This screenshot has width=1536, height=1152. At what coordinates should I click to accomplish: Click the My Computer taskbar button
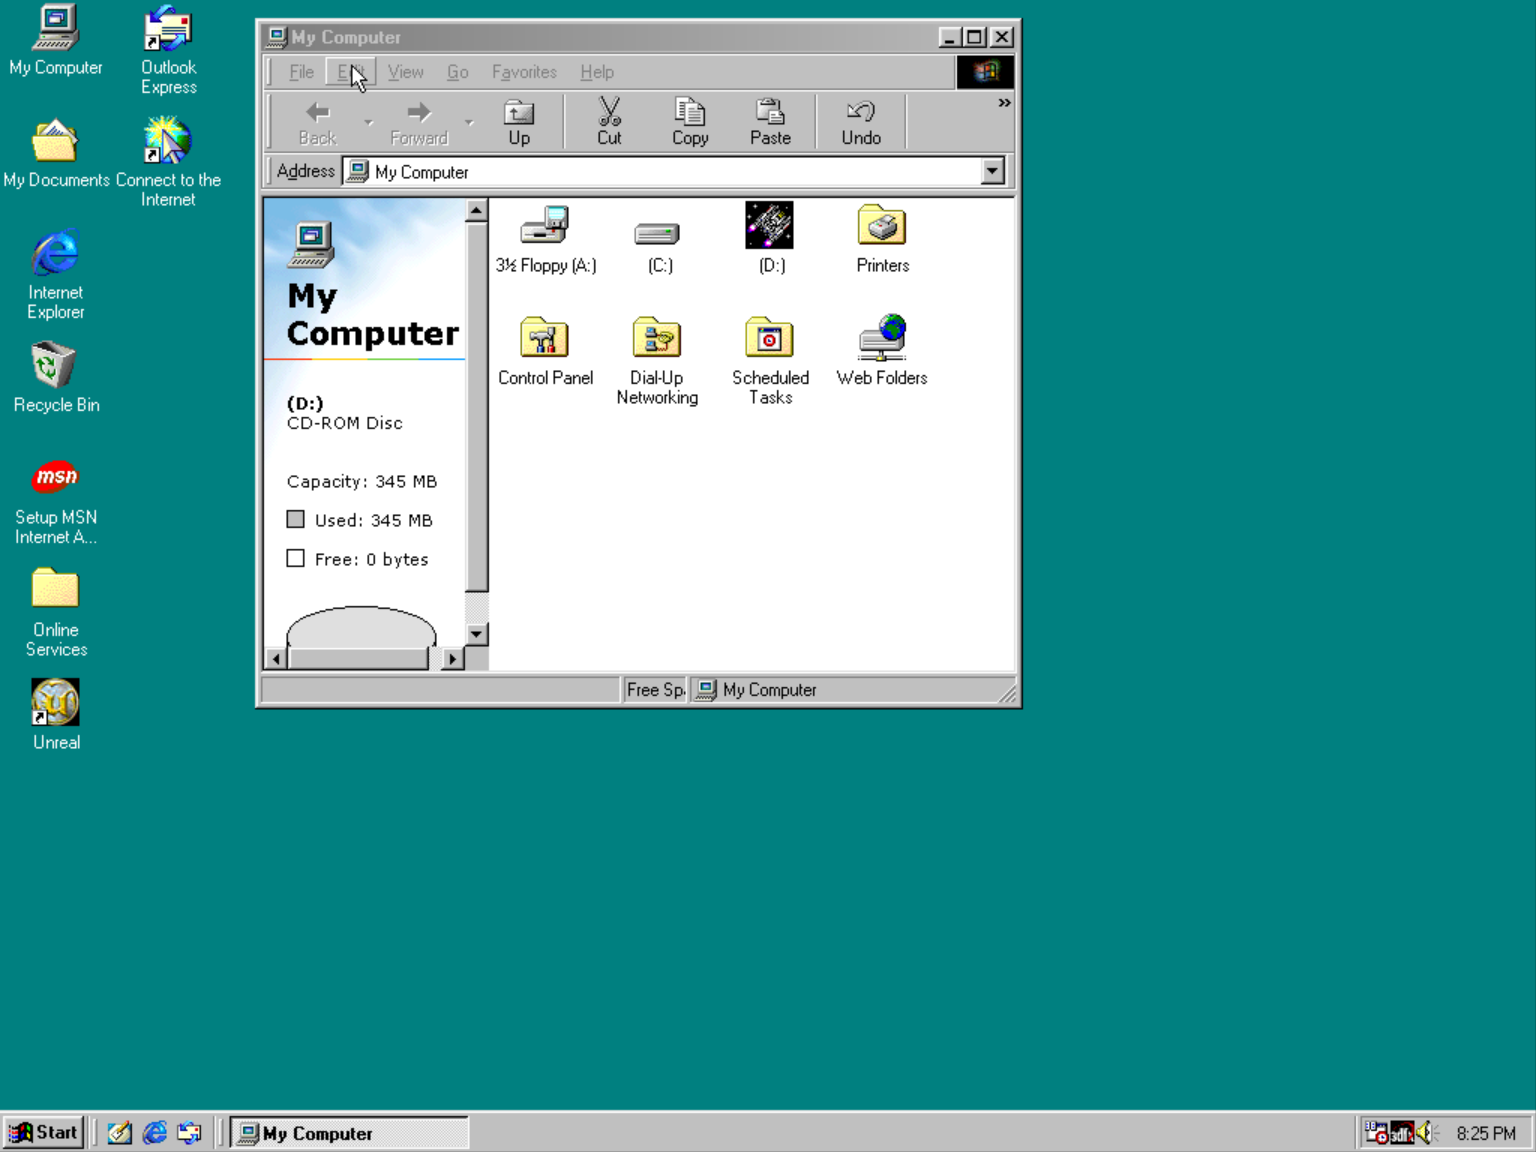click(x=349, y=1133)
